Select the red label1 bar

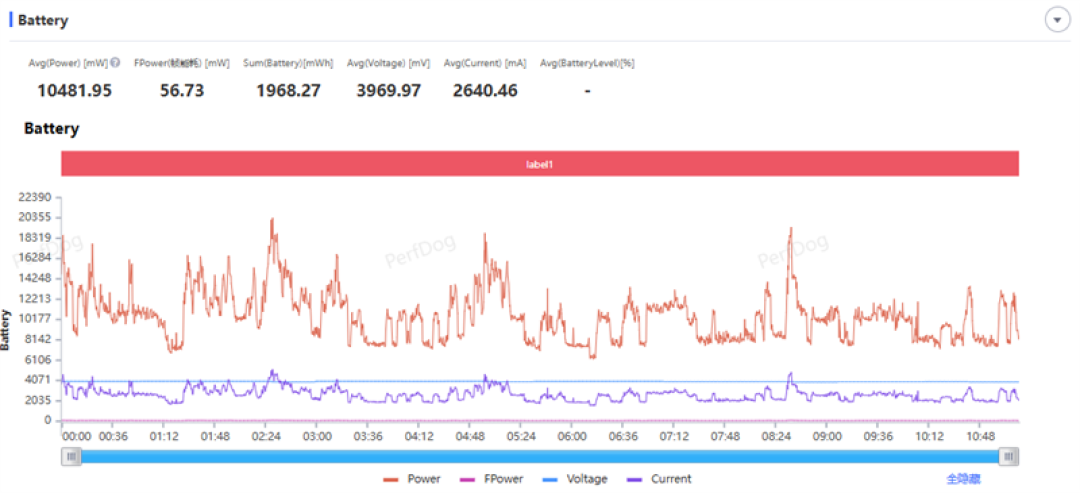click(x=540, y=164)
